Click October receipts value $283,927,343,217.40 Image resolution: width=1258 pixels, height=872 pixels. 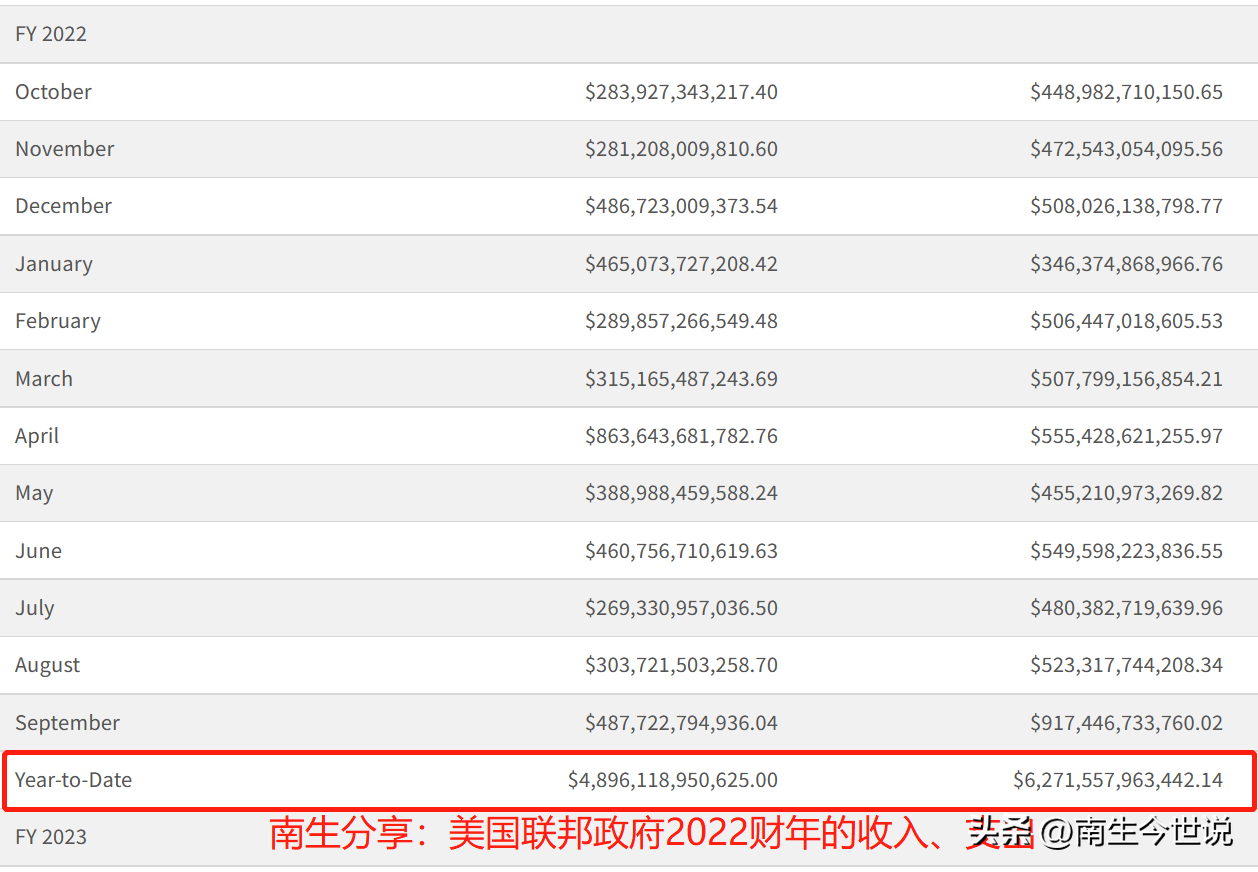(681, 92)
